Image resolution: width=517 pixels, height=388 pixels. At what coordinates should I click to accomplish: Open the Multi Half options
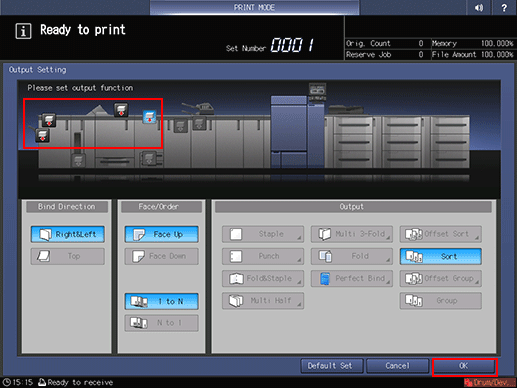tap(263, 301)
